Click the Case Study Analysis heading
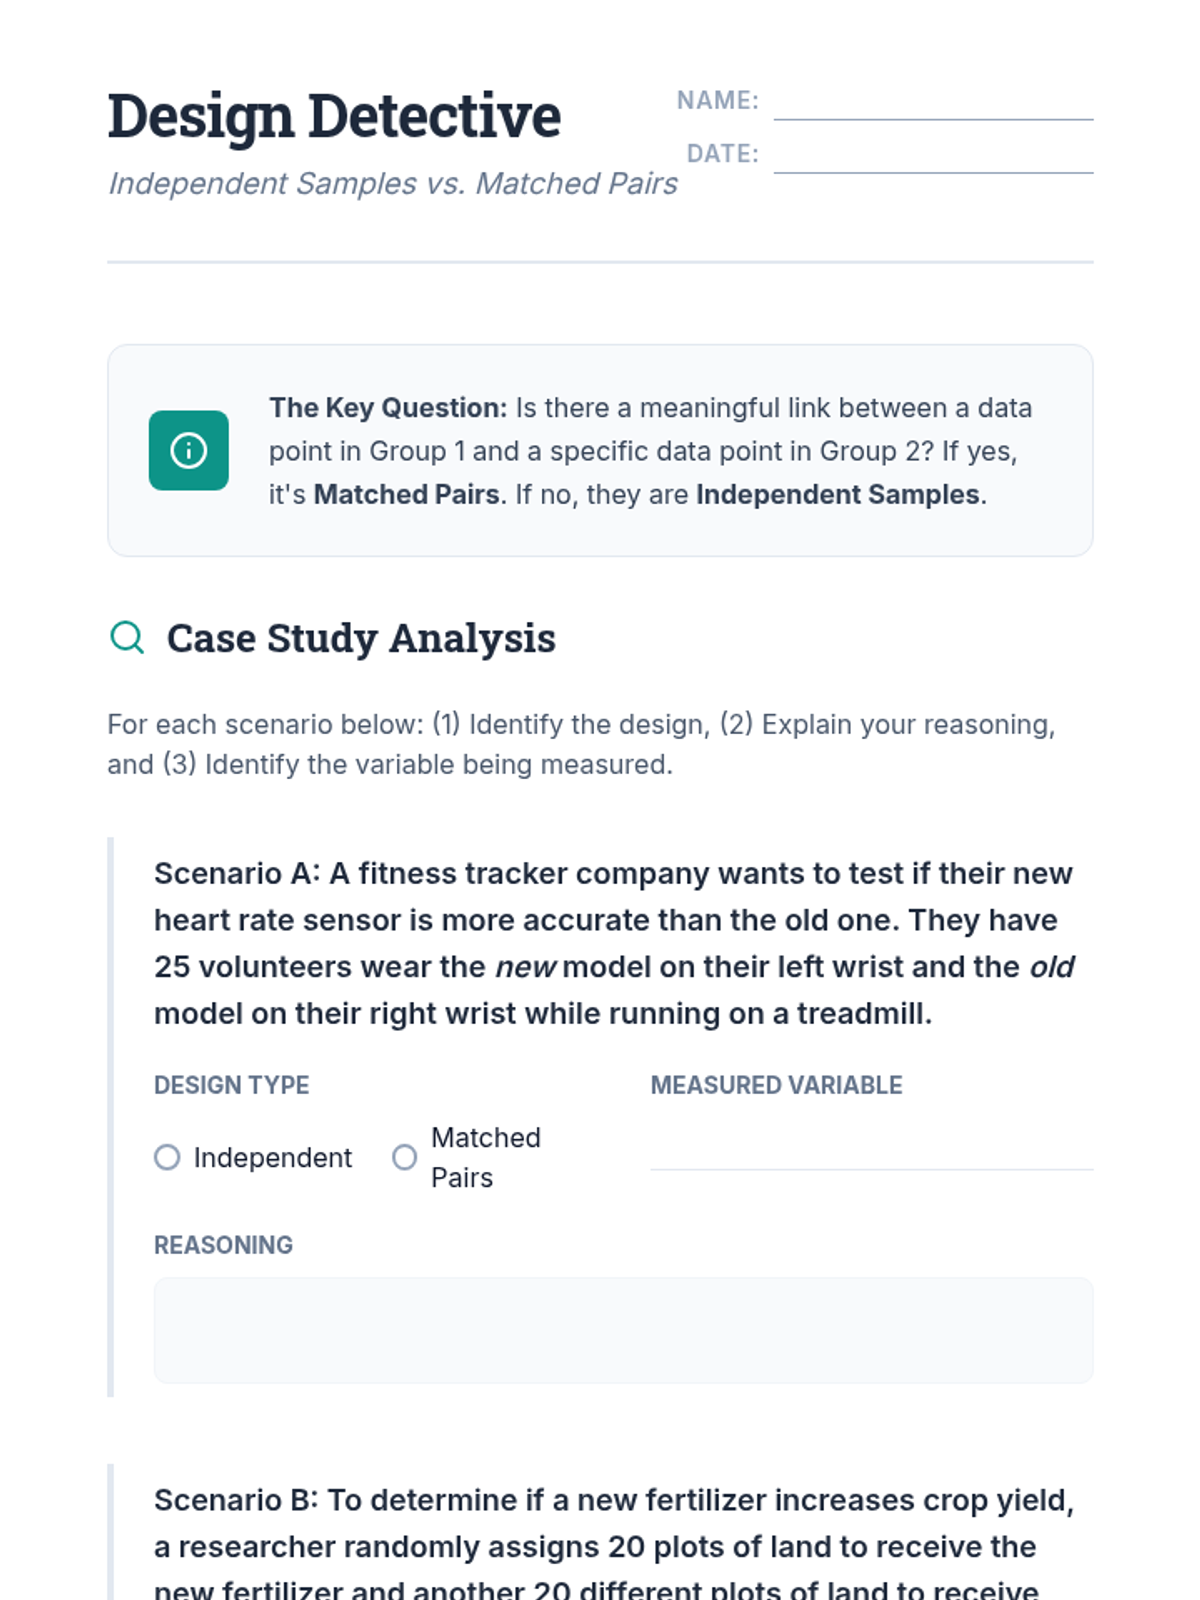The height and width of the screenshot is (1600, 1200). (x=361, y=638)
